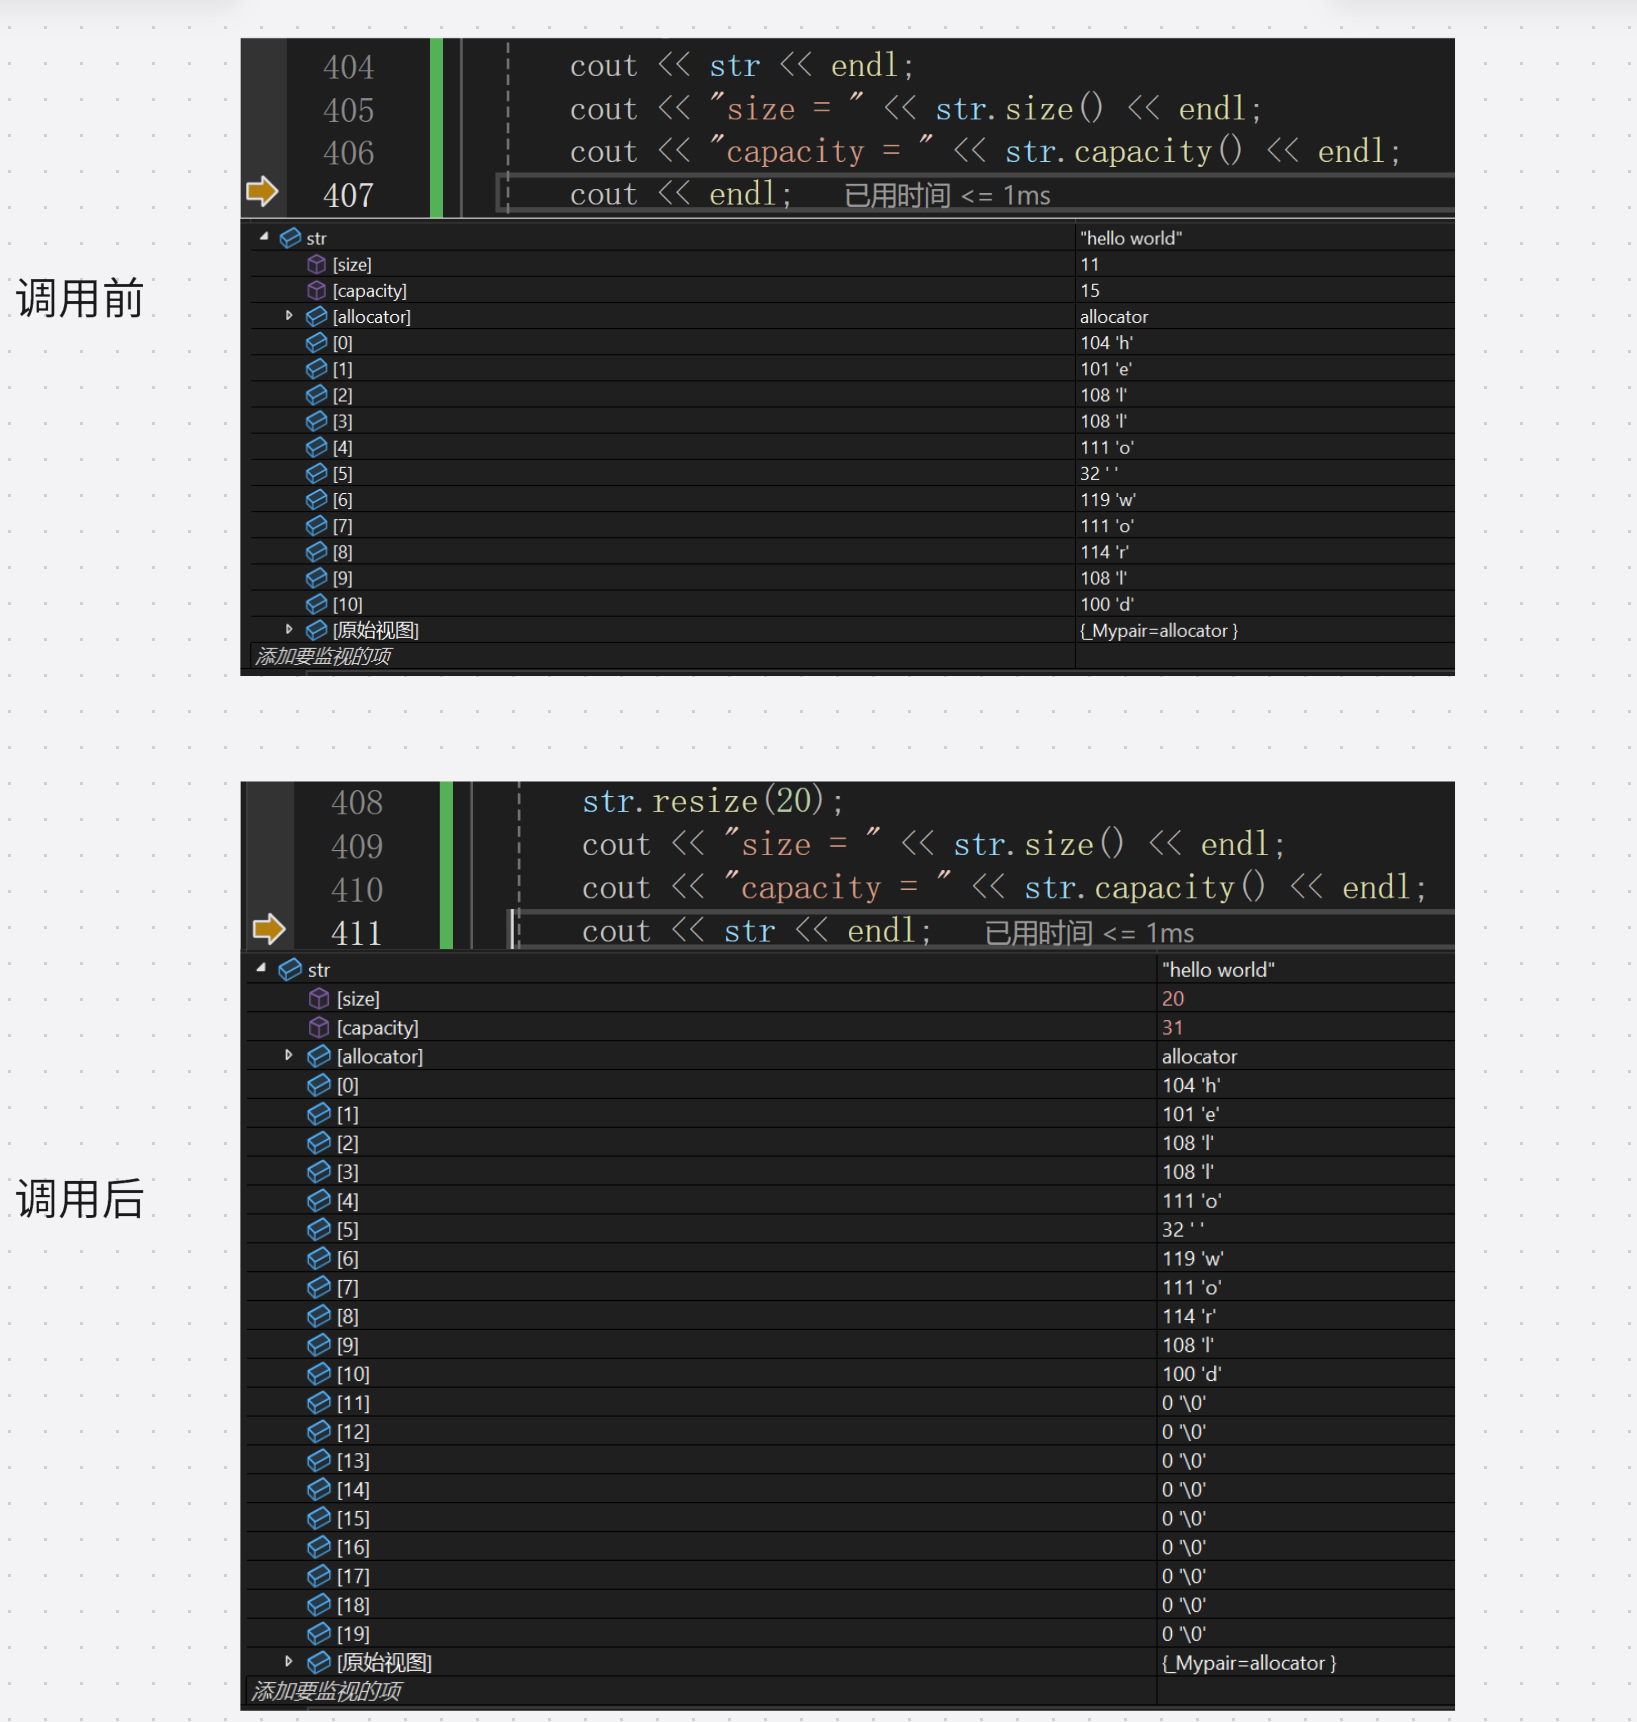Click the [7] element icon in the lower watch window

[319, 1287]
